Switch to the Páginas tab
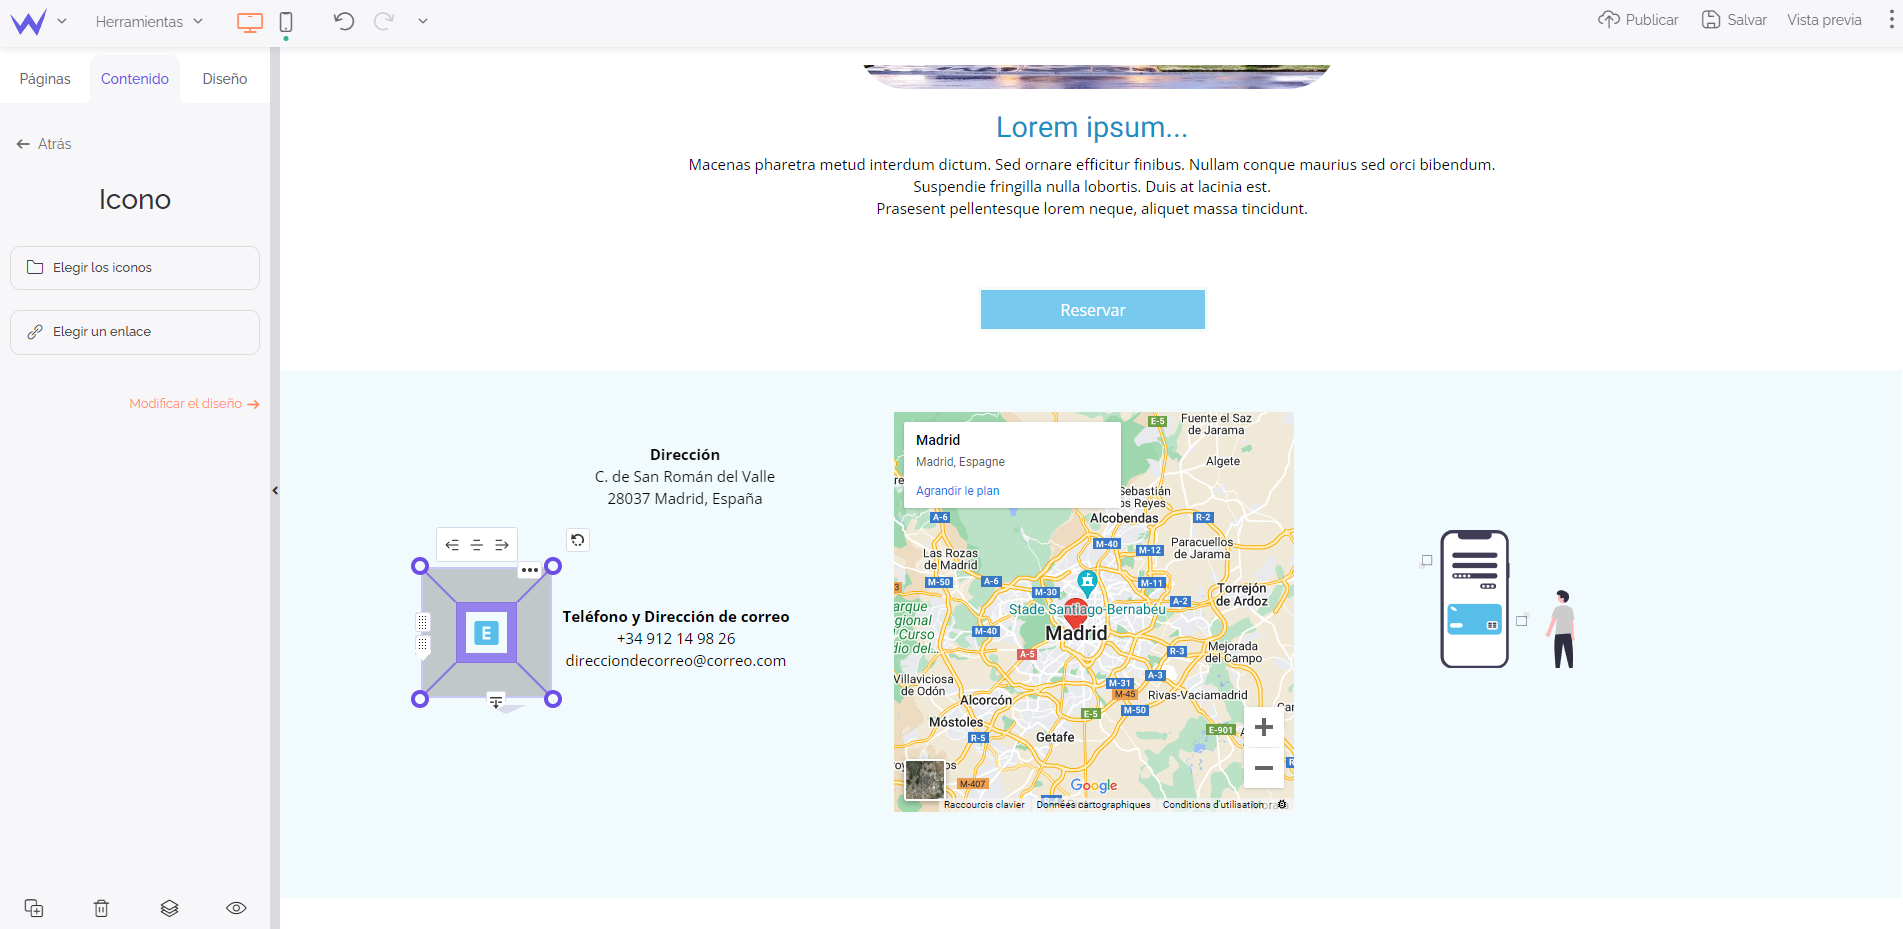 (45, 79)
